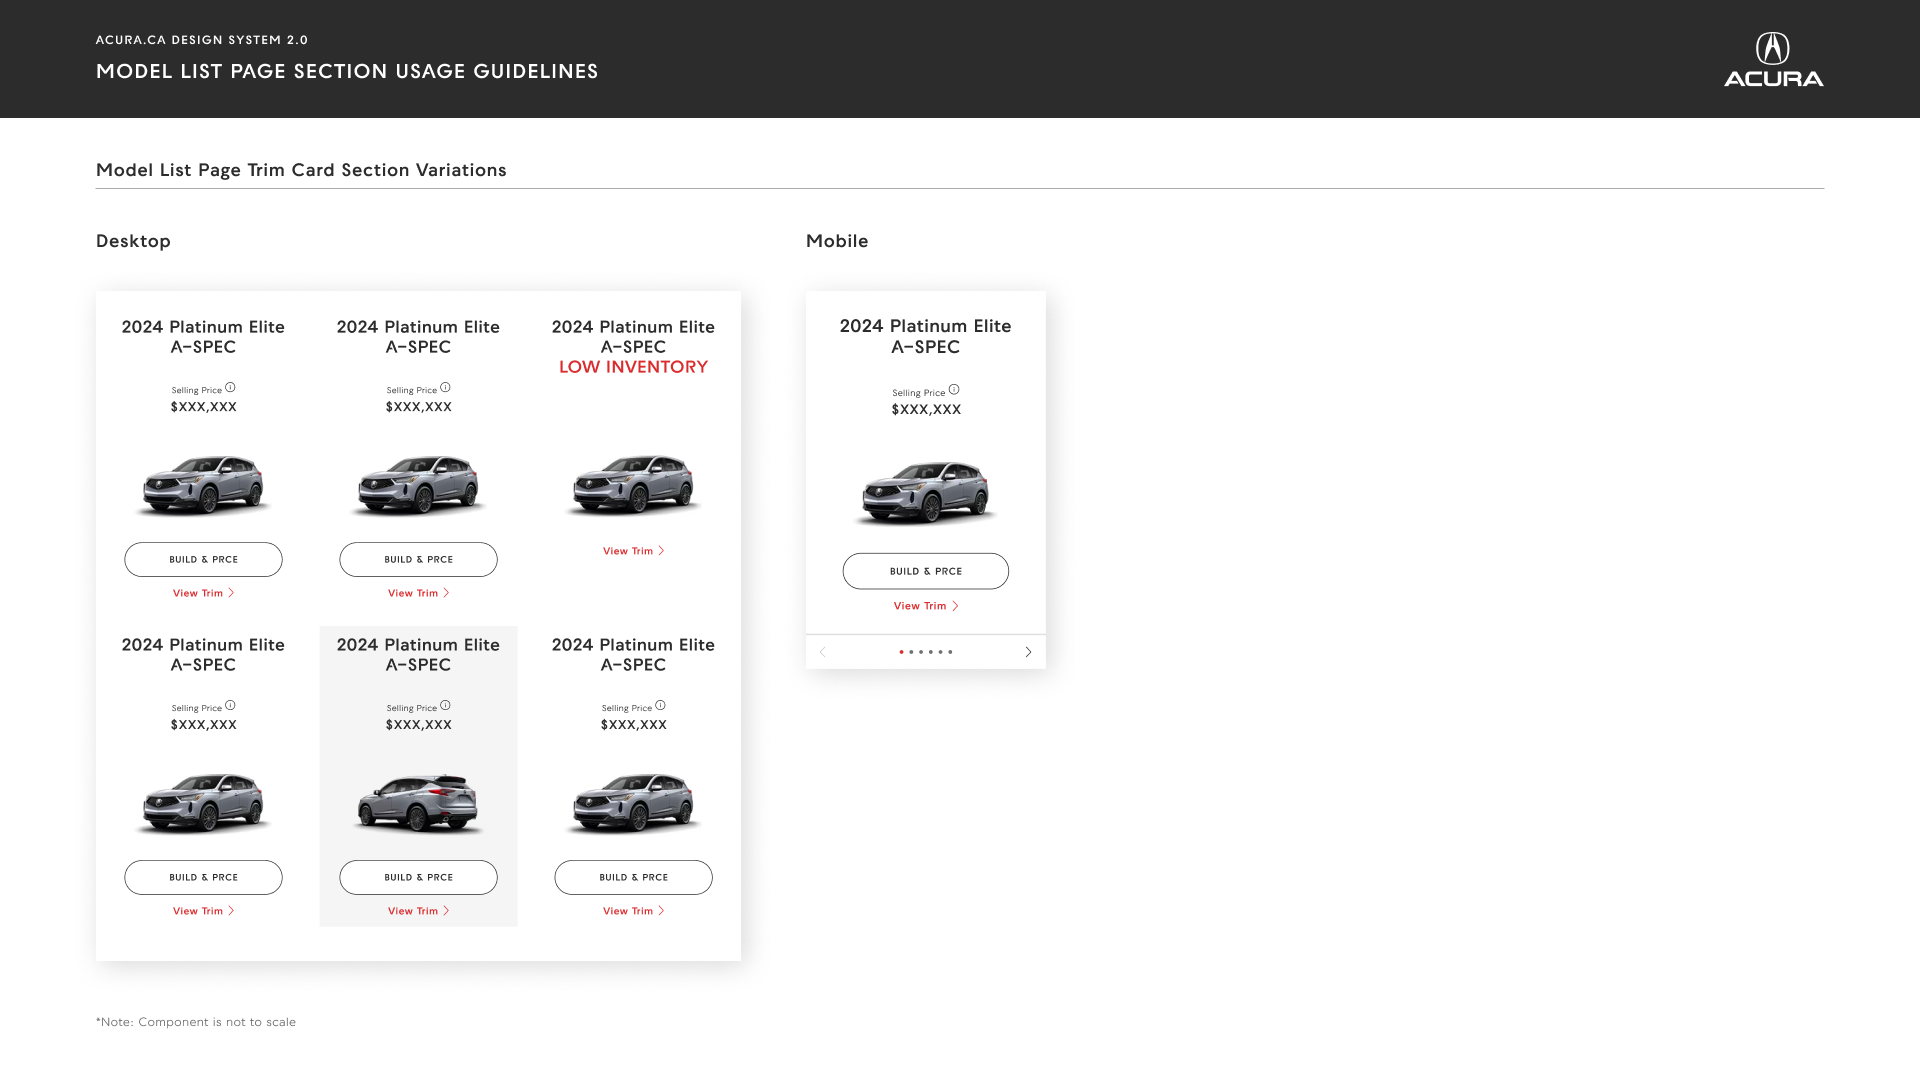Click 'MODEL LIST PAGE SECTION USAGE GUIDELINES' title
Image resolution: width=1920 pixels, height=1080 pixels.
pos(347,71)
